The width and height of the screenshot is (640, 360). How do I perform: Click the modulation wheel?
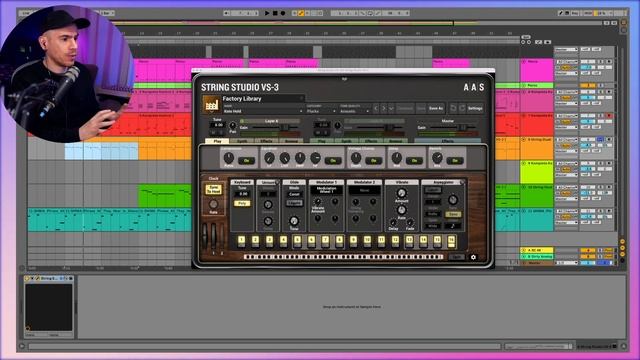click(213, 236)
